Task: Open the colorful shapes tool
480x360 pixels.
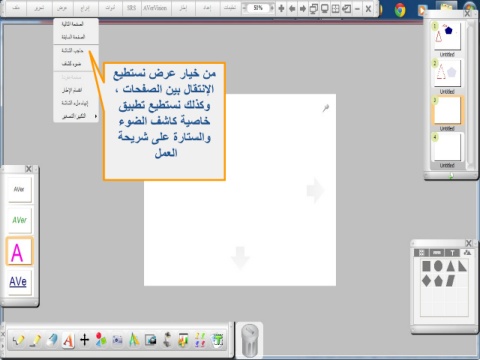Action: pos(101,340)
